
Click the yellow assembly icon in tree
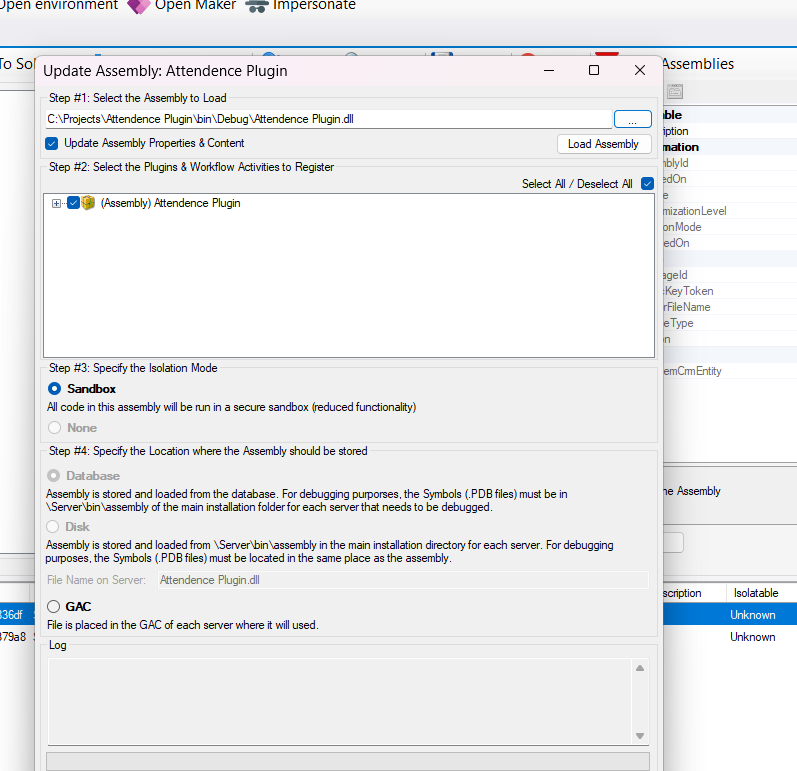point(88,203)
